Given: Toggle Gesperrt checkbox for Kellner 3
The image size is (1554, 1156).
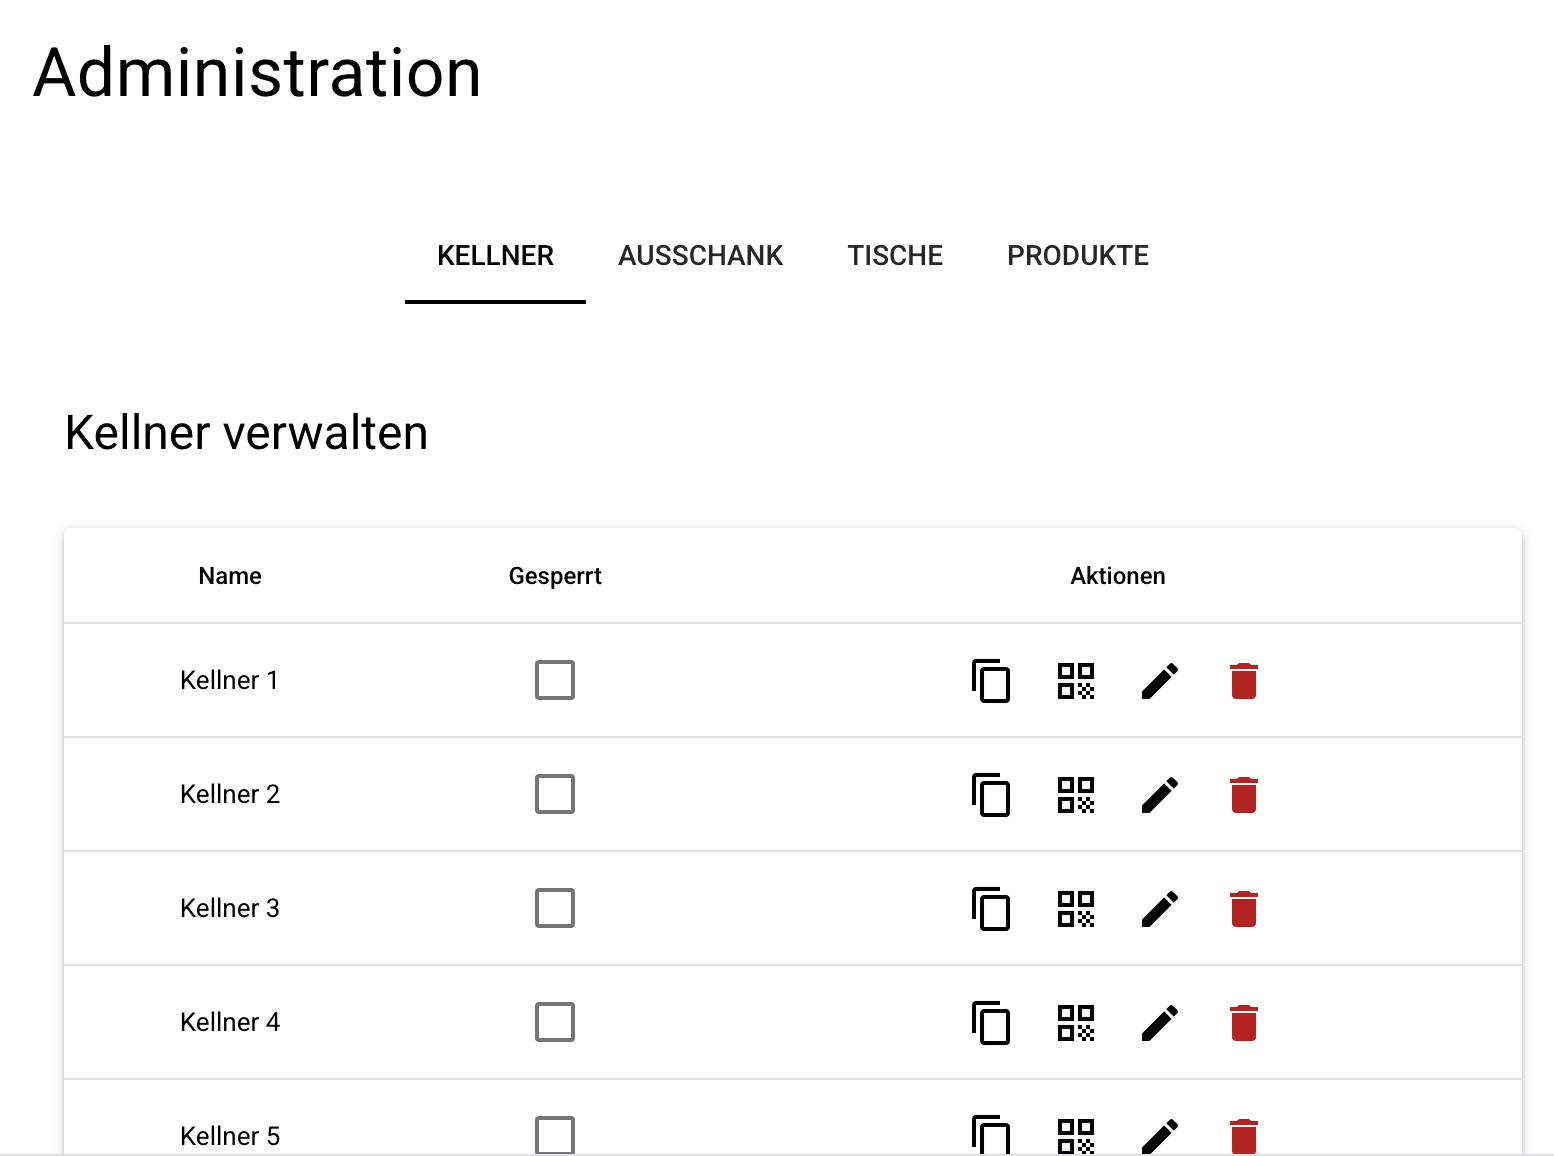Looking at the screenshot, I should pos(555,908).
